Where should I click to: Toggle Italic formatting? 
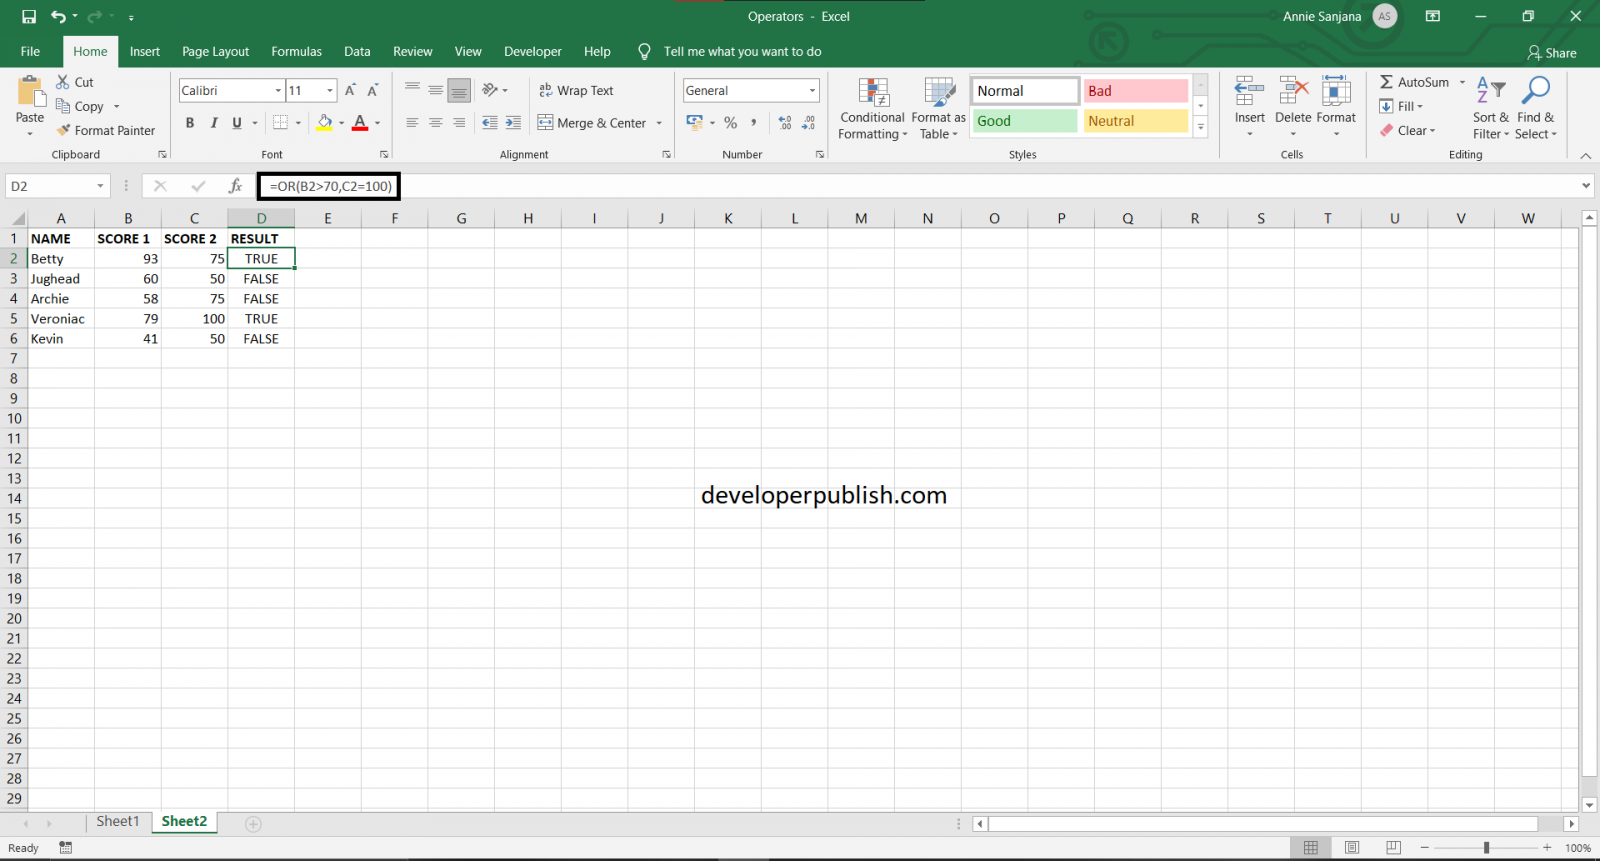pos(213,122)
